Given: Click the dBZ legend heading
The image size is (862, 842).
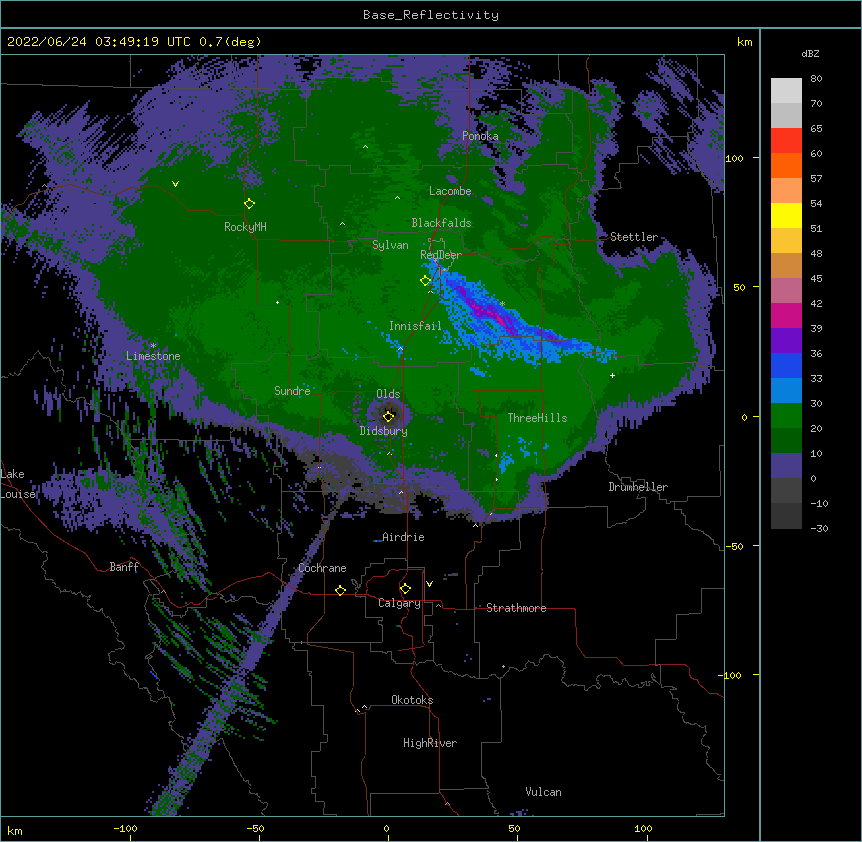Looking at the screenshot, I should (810, 53).
